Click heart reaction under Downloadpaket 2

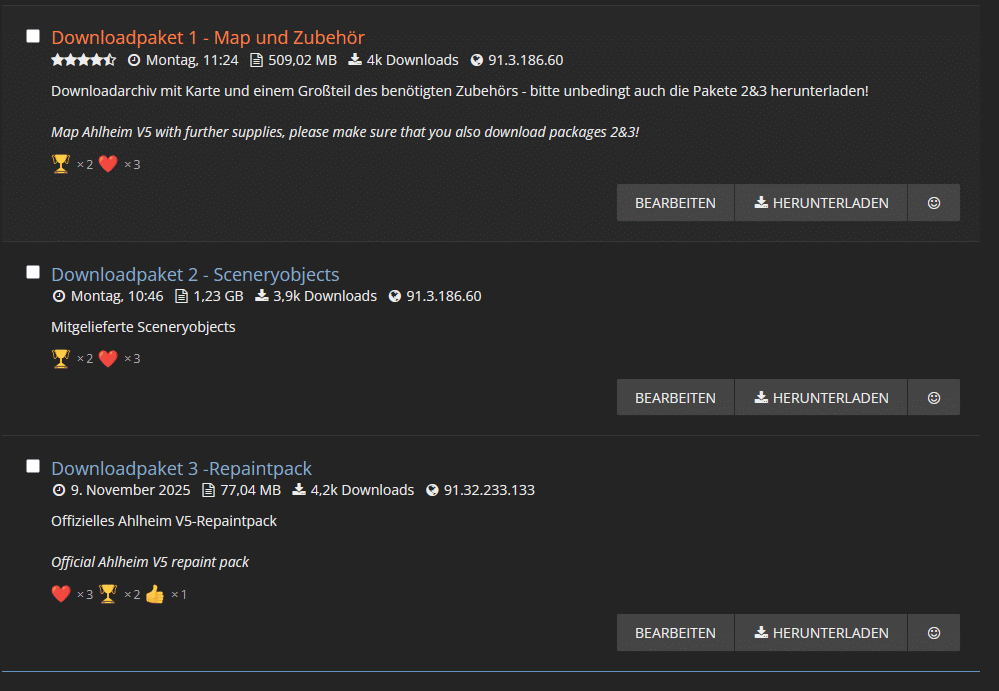[108, 359]
